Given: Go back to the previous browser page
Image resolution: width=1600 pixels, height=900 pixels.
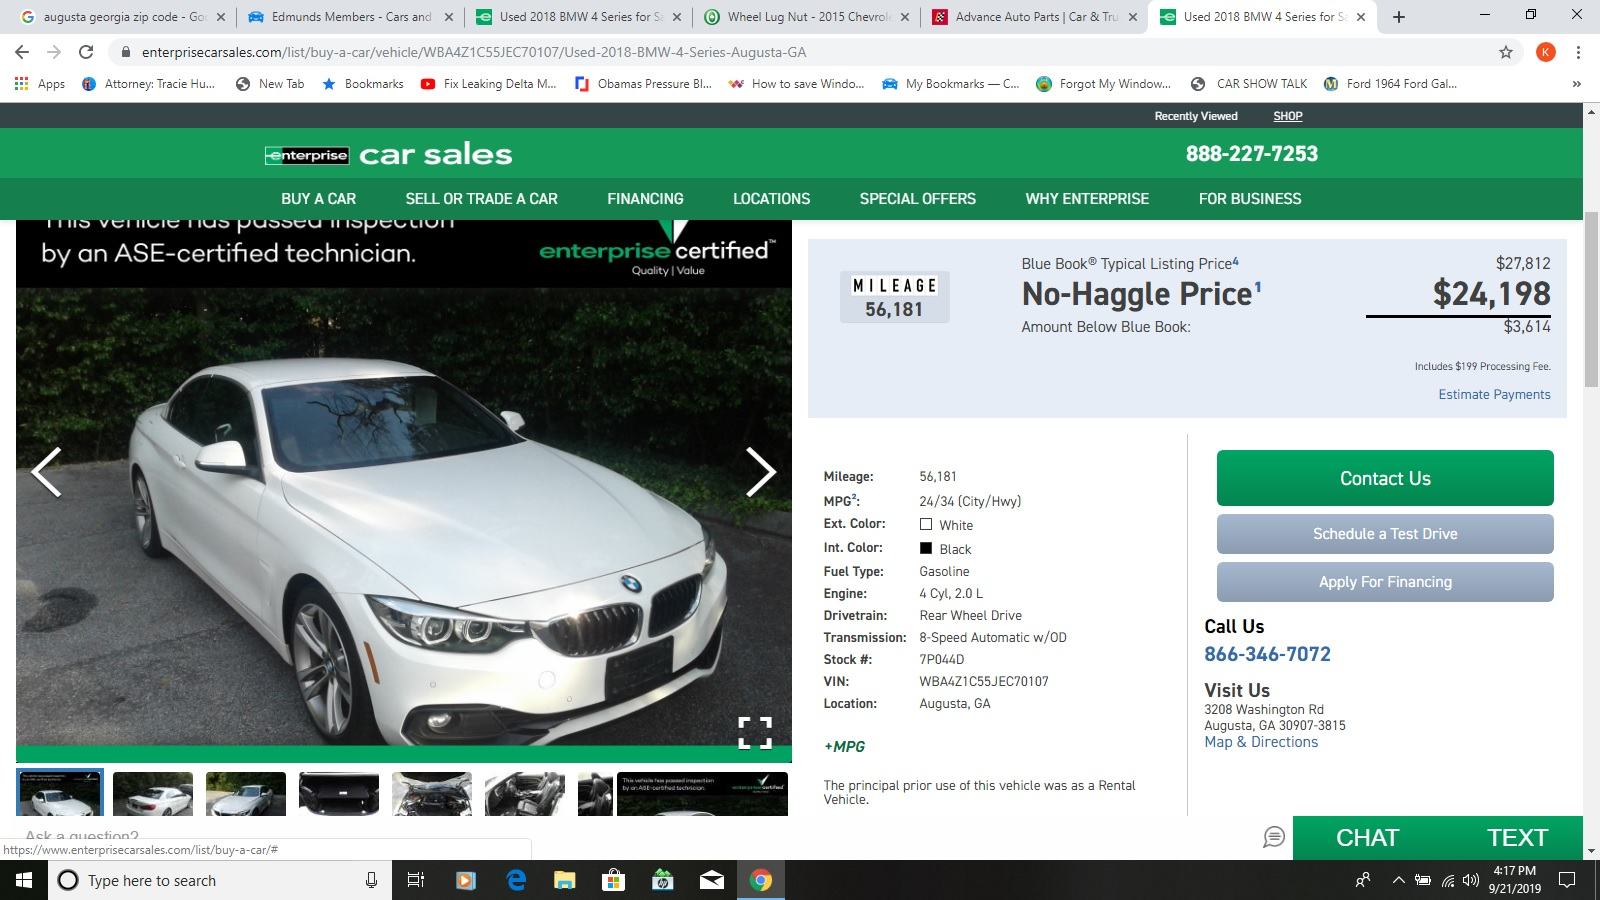Looking at the screenshot, I should point(22,52).
